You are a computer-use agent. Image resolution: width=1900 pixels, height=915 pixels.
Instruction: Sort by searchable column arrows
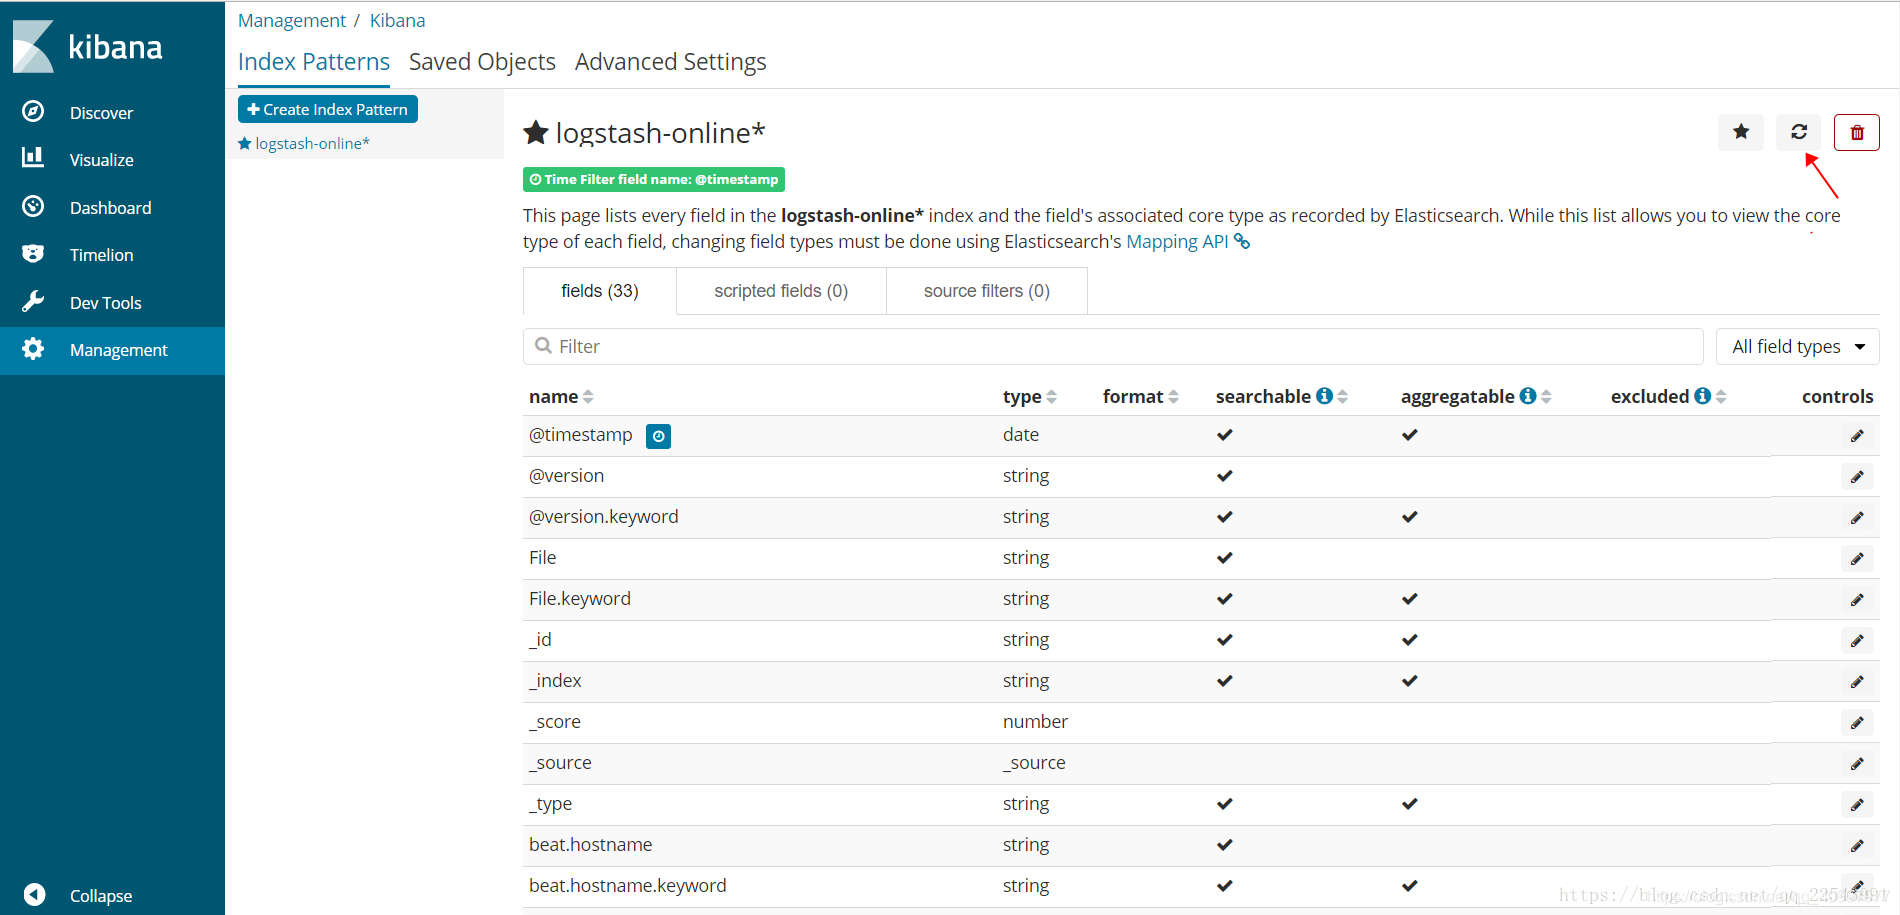(x=1343, y=397)
